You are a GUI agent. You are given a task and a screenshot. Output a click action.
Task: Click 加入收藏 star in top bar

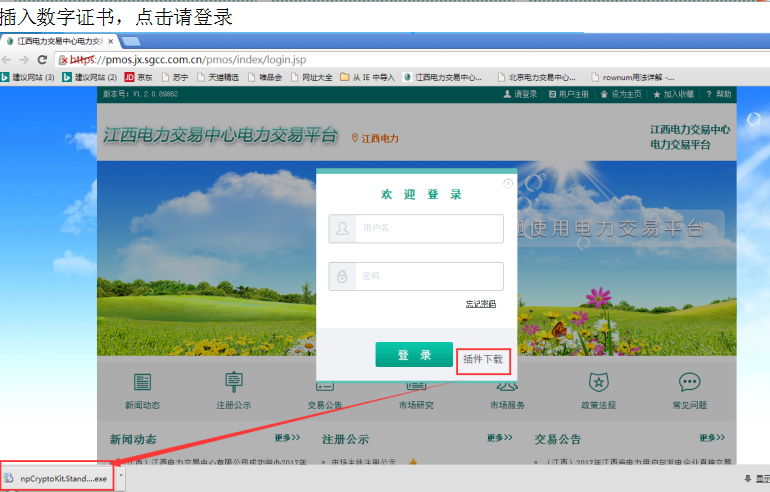click(x=656, y=94)
